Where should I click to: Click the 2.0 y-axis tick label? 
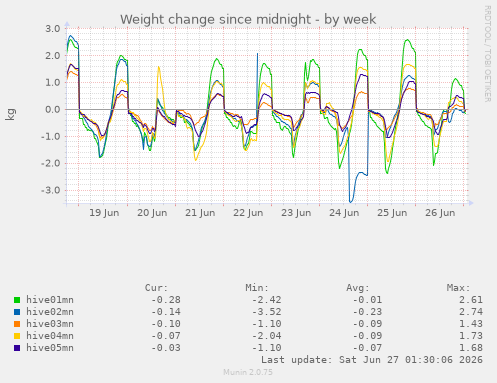53,56
